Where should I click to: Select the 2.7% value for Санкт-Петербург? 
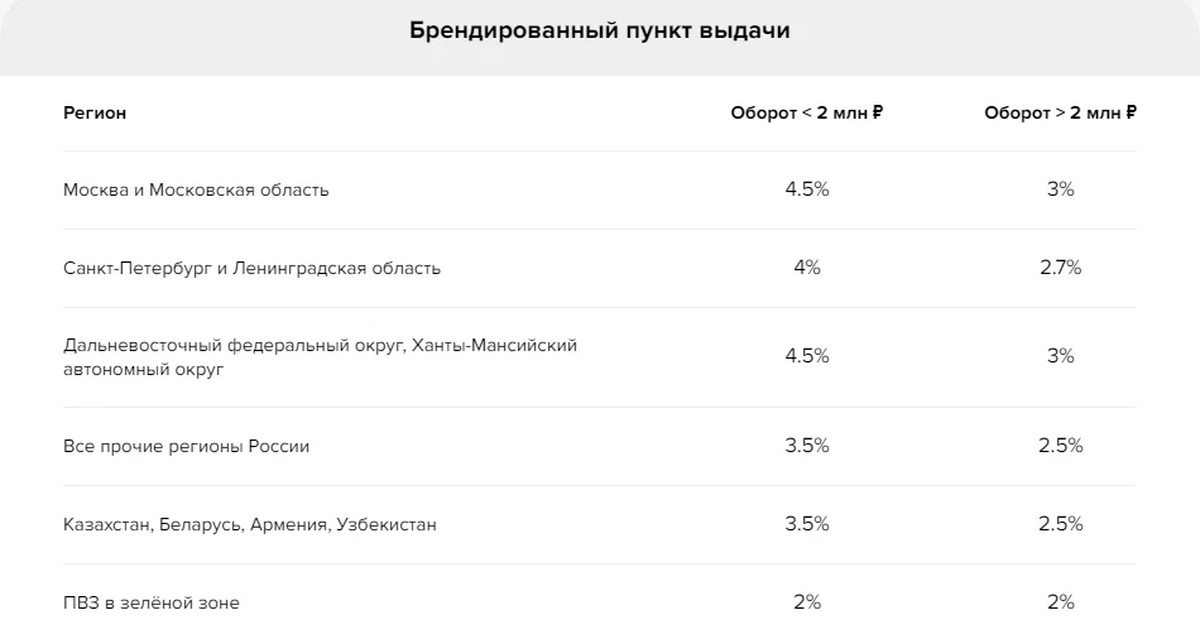click(x=1060, y=267)
